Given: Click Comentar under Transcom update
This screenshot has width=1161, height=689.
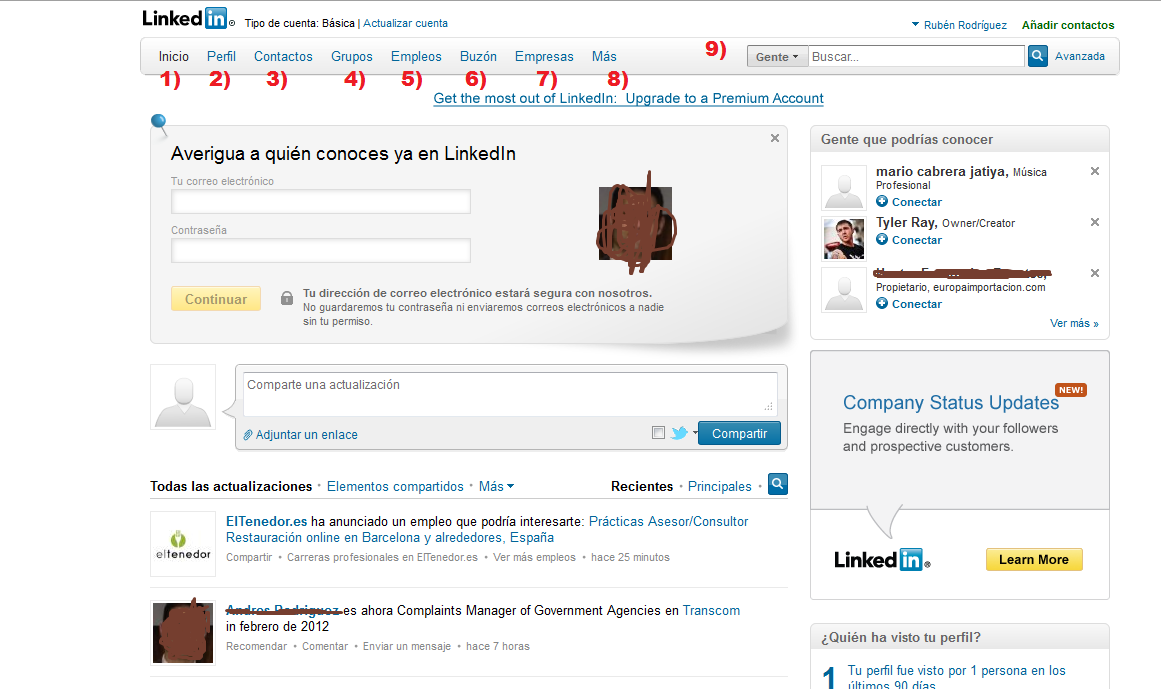Looking at the screenshot, I should [325, 646].
